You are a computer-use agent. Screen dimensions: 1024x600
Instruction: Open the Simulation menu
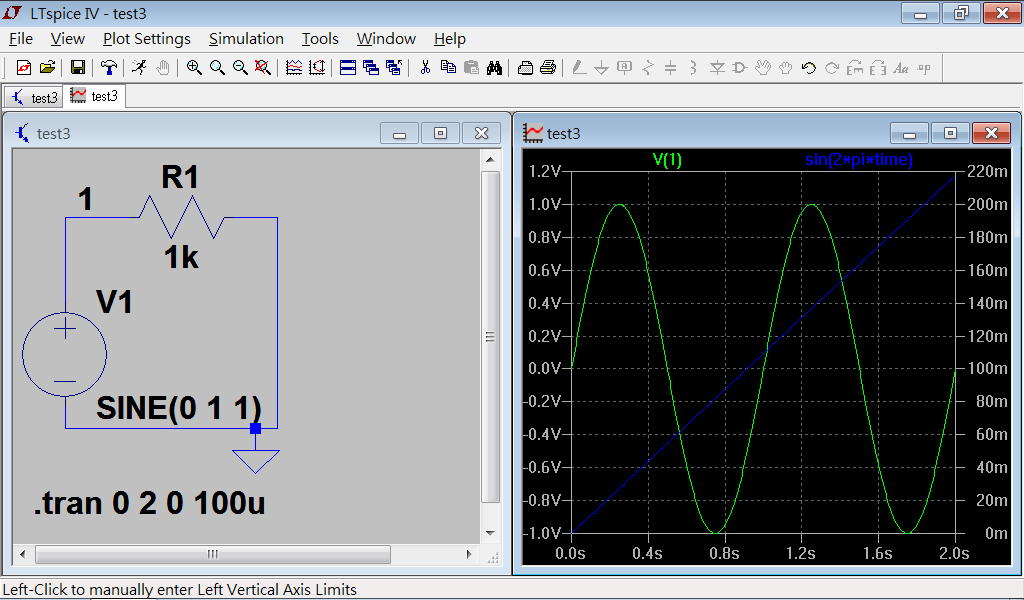coord(246,39)
